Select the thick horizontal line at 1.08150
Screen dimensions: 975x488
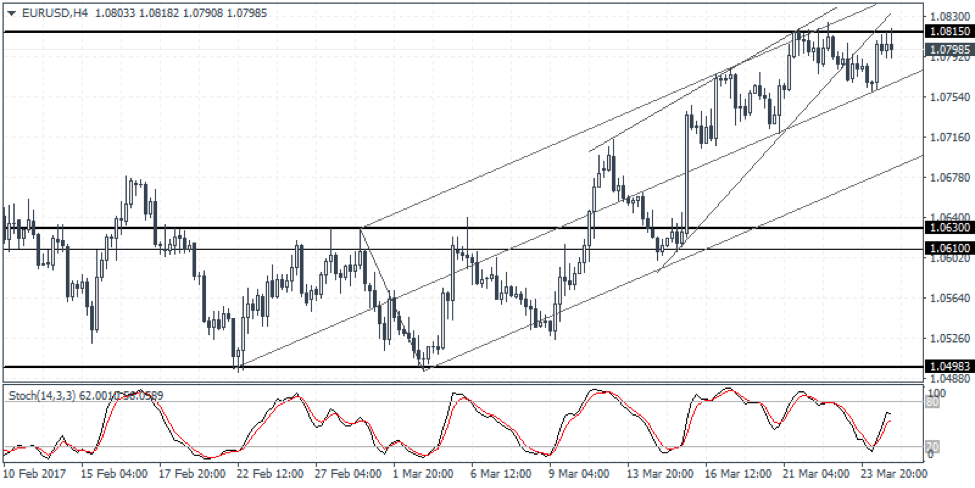click(400, 33)
